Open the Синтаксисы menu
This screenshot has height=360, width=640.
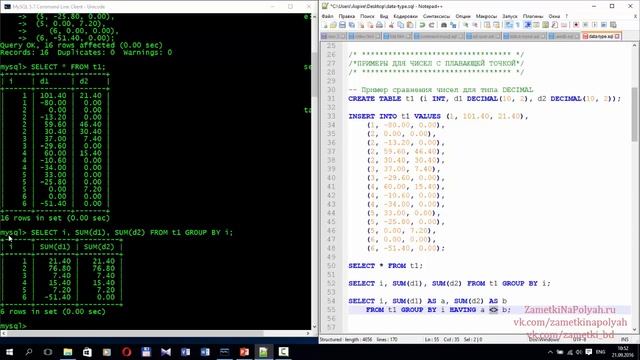pos(436,16)
